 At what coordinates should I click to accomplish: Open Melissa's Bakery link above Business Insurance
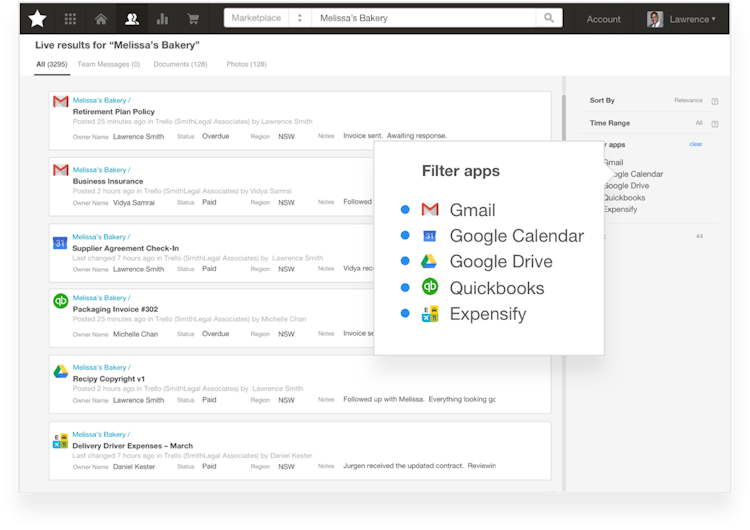tap(101, 170)
